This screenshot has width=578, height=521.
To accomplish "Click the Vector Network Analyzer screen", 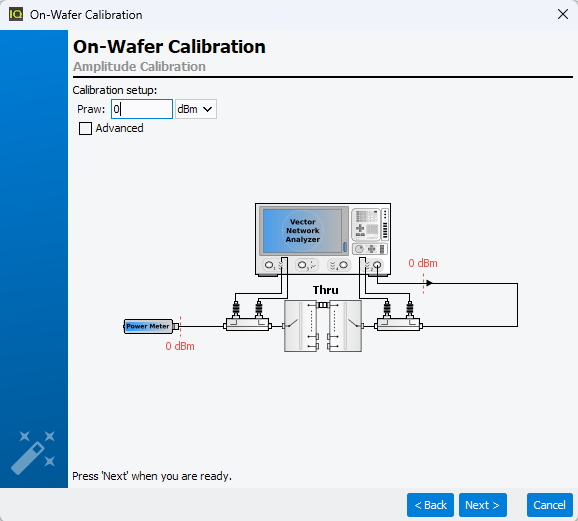I will pyautogui.click(x=303, y=231).
